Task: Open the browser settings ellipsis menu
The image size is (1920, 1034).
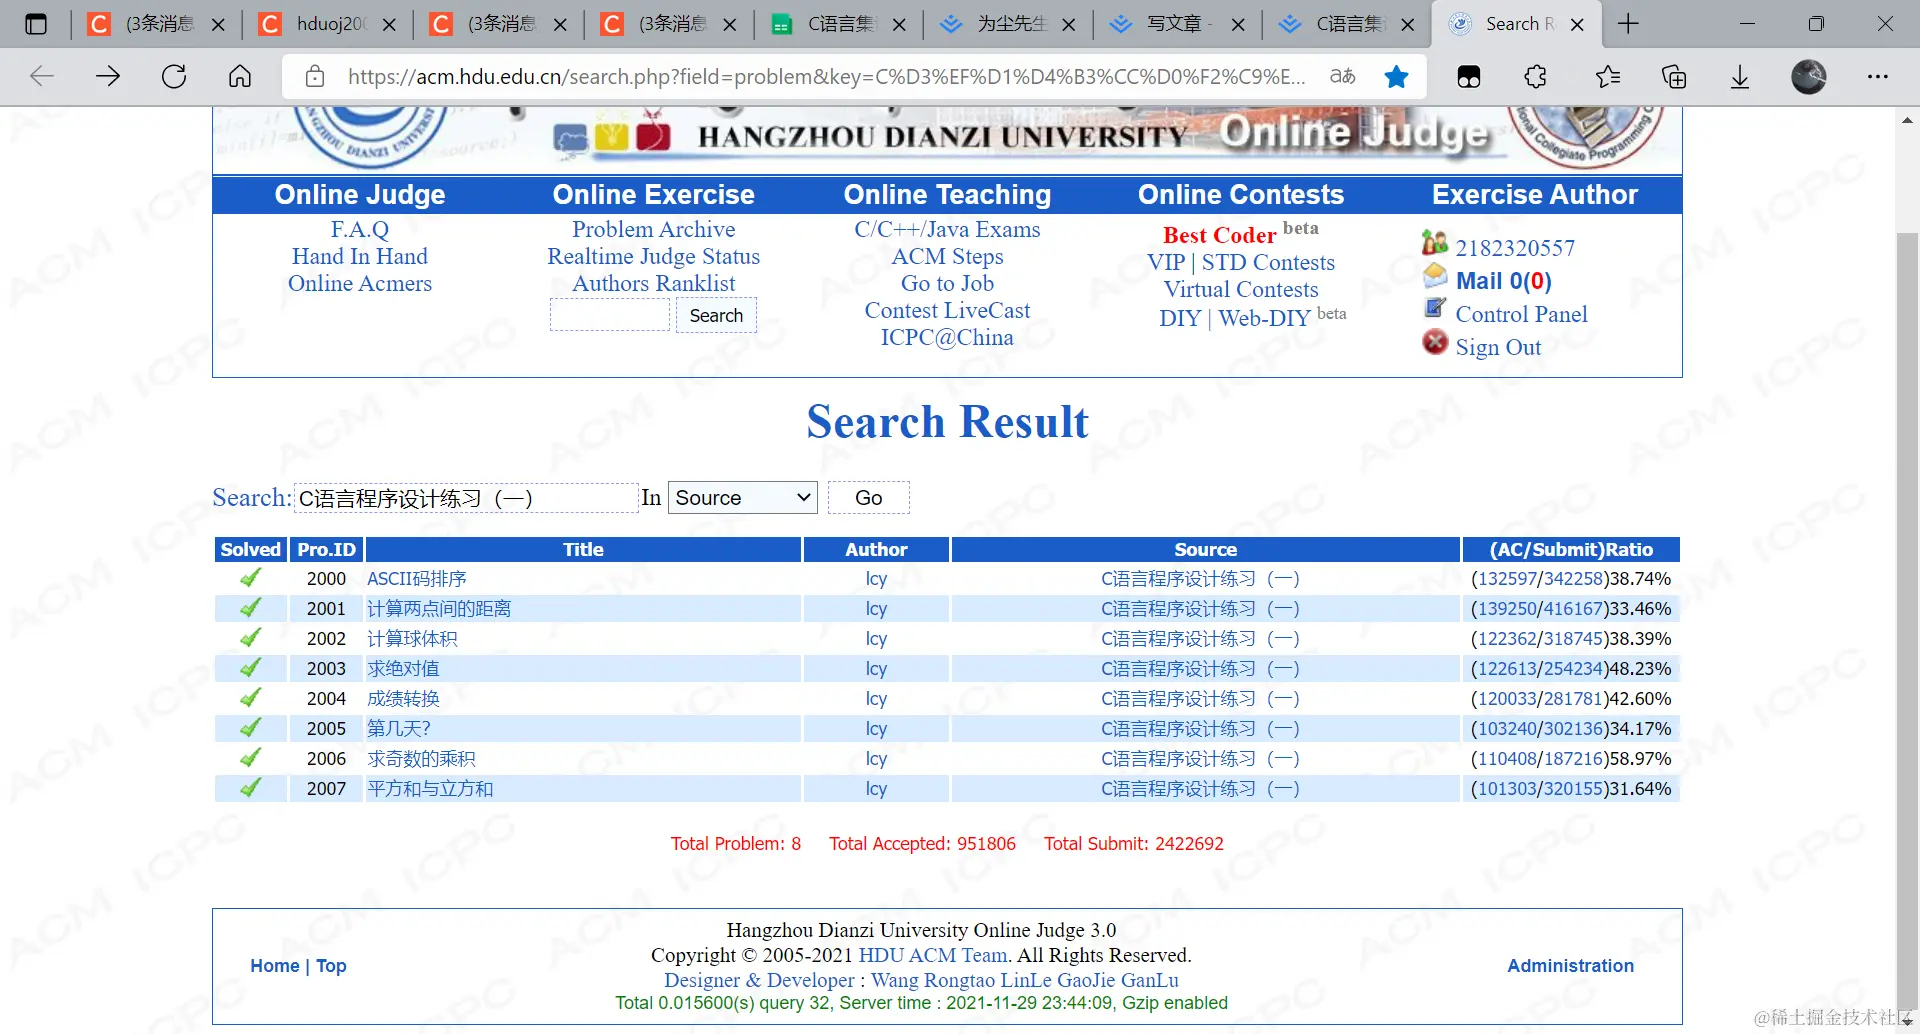Action: click(x=1879, y=76)
